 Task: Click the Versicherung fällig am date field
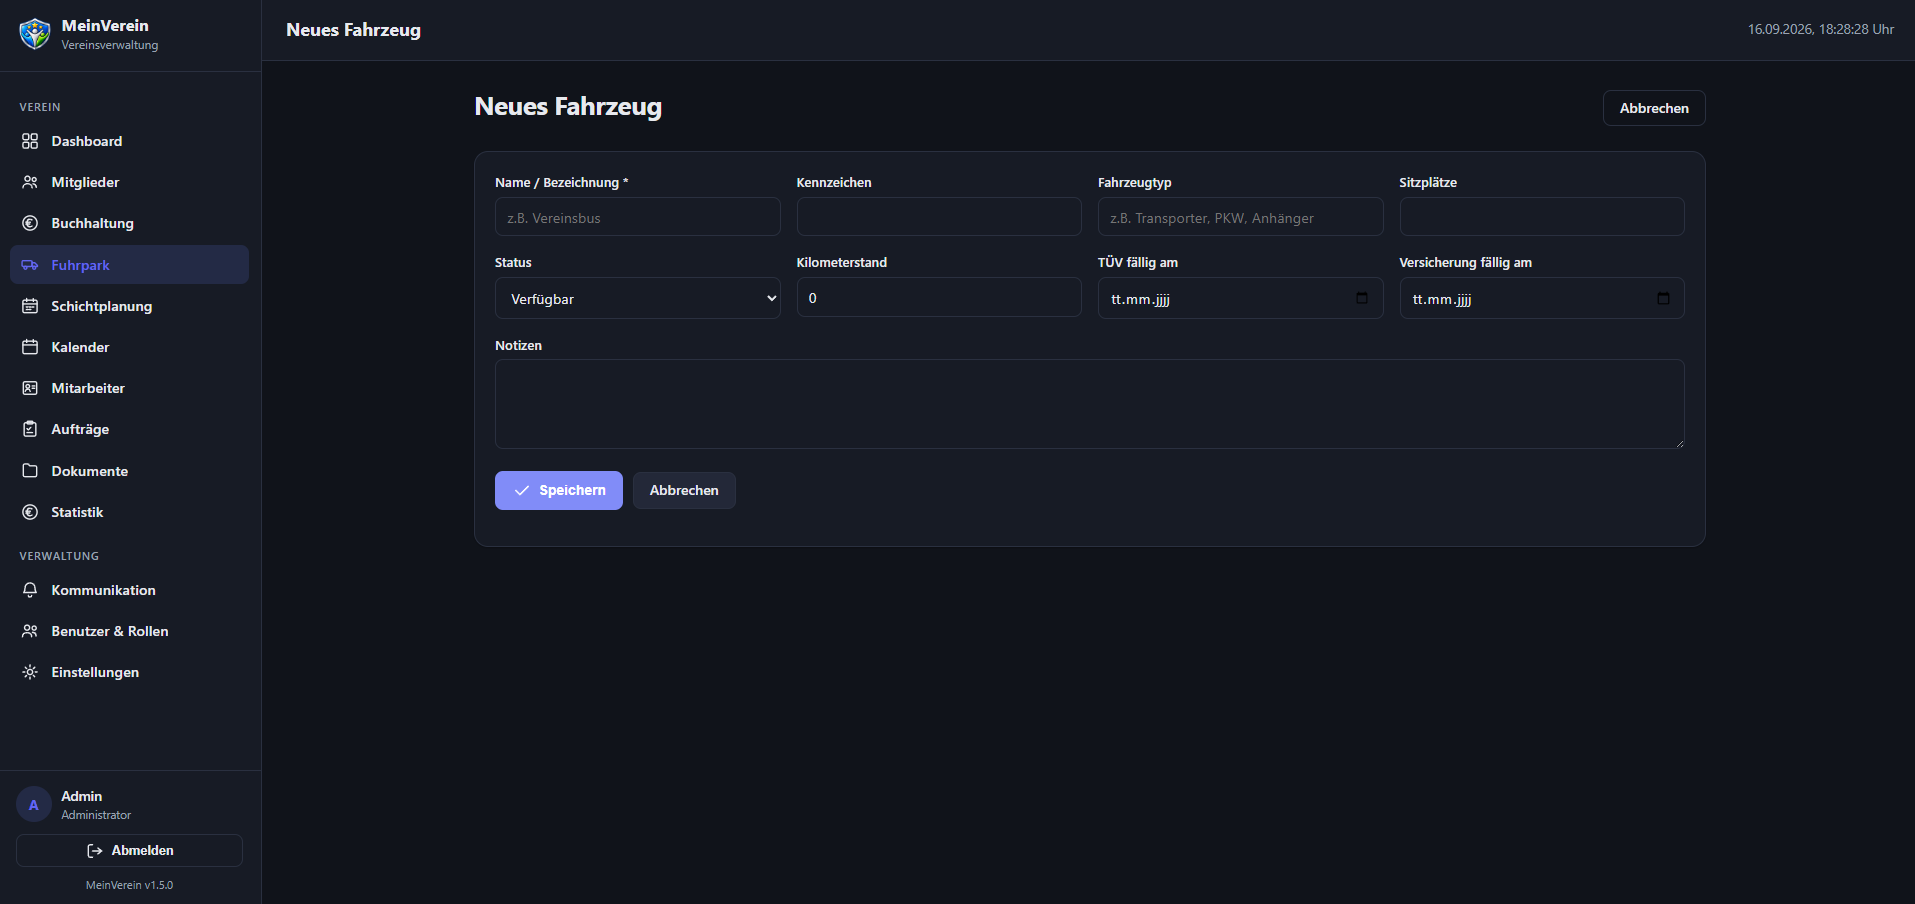click(x=1542, y=298)
